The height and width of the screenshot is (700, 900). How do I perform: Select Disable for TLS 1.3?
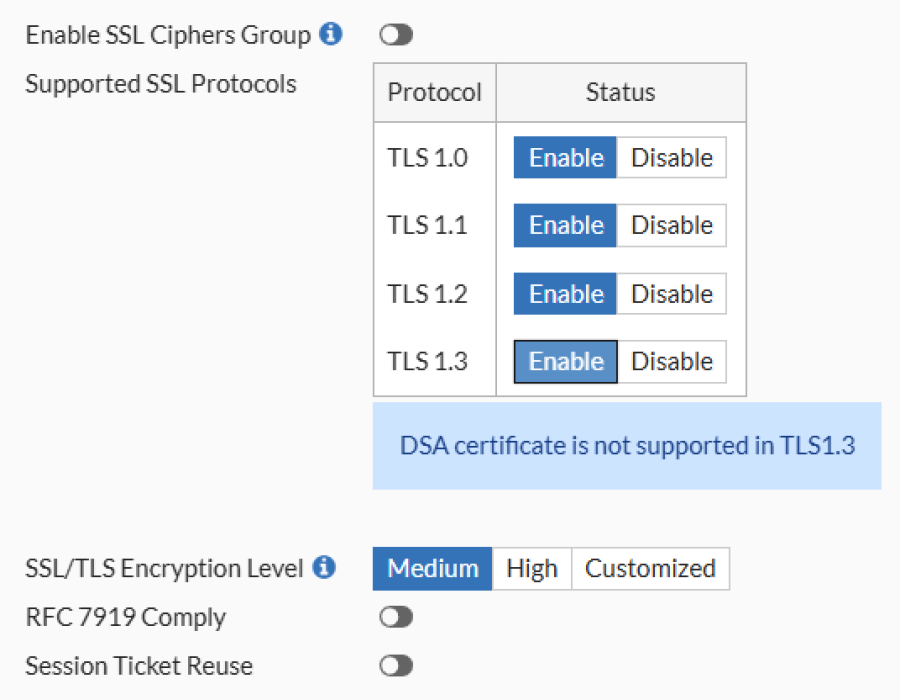(x=672, y=361)
